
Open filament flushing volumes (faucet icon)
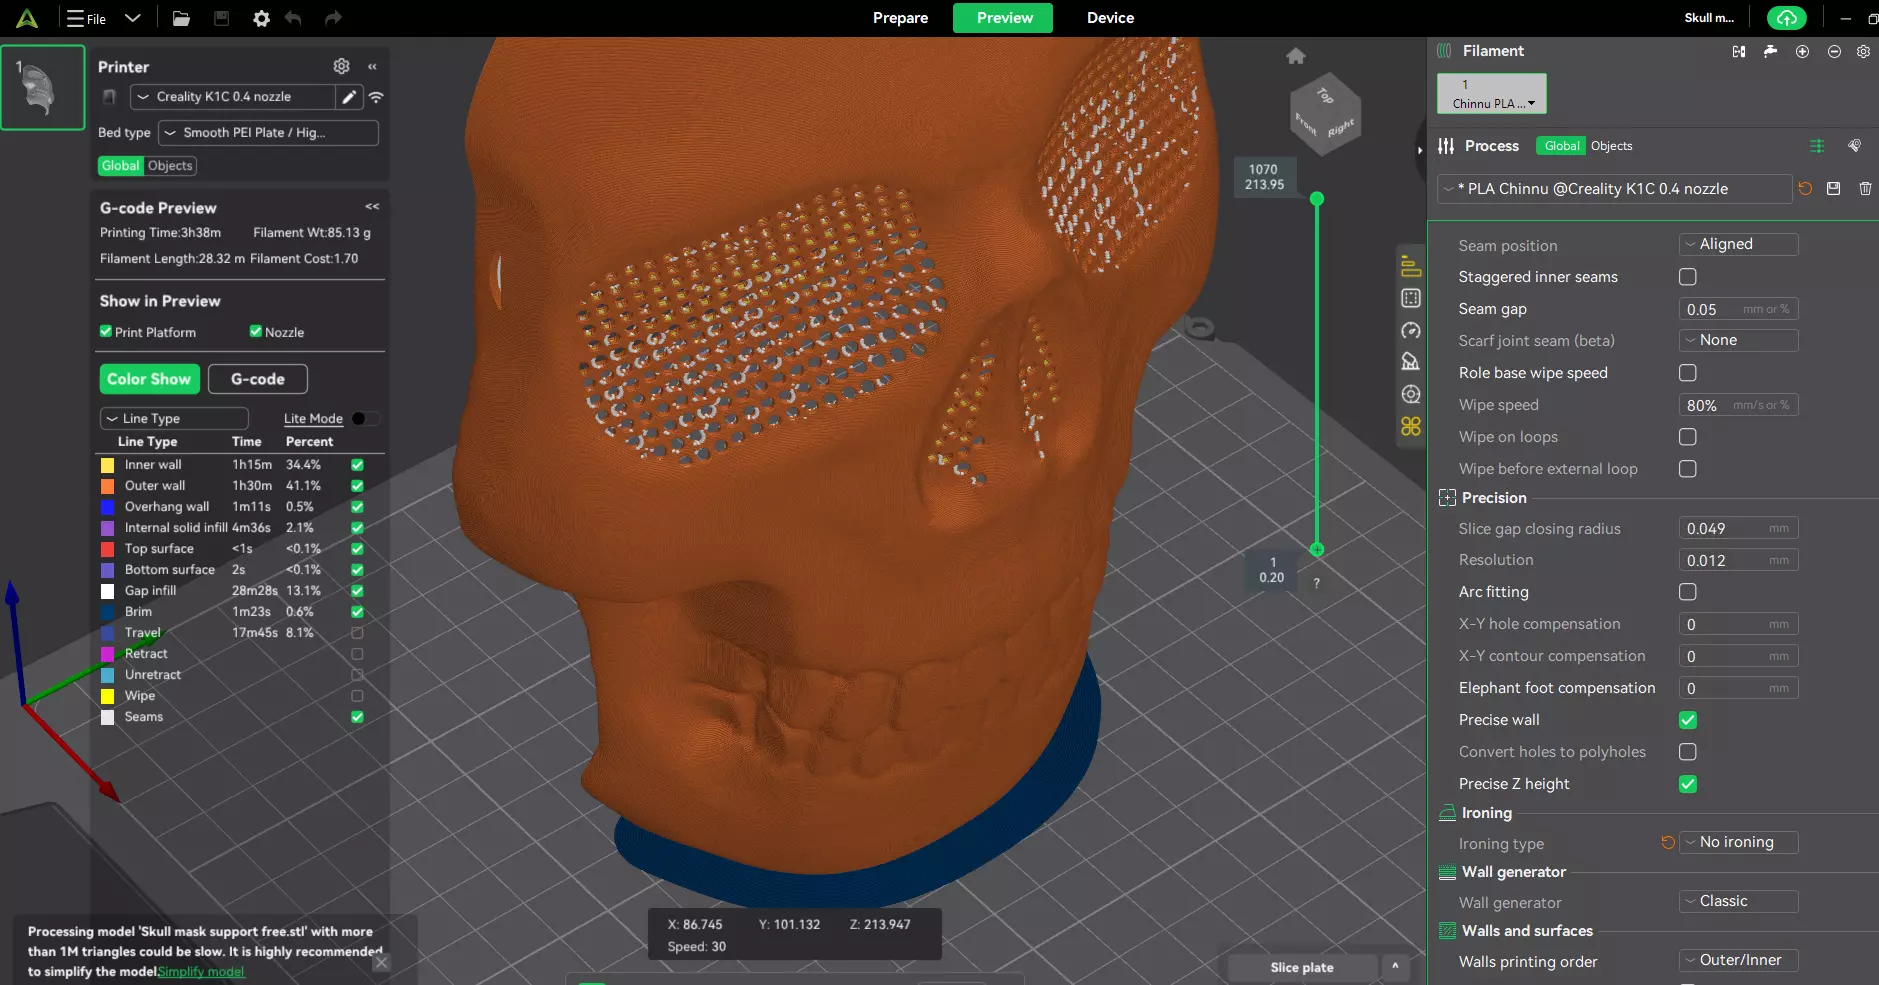tap(1770, 51)
